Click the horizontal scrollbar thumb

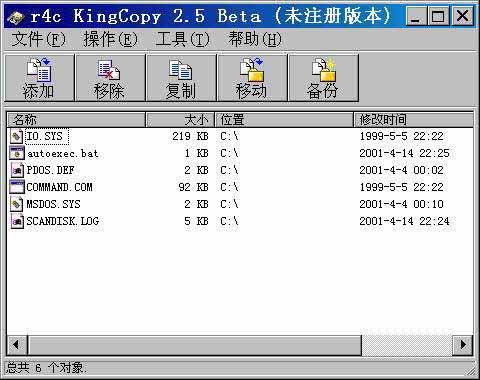(194, 345)
